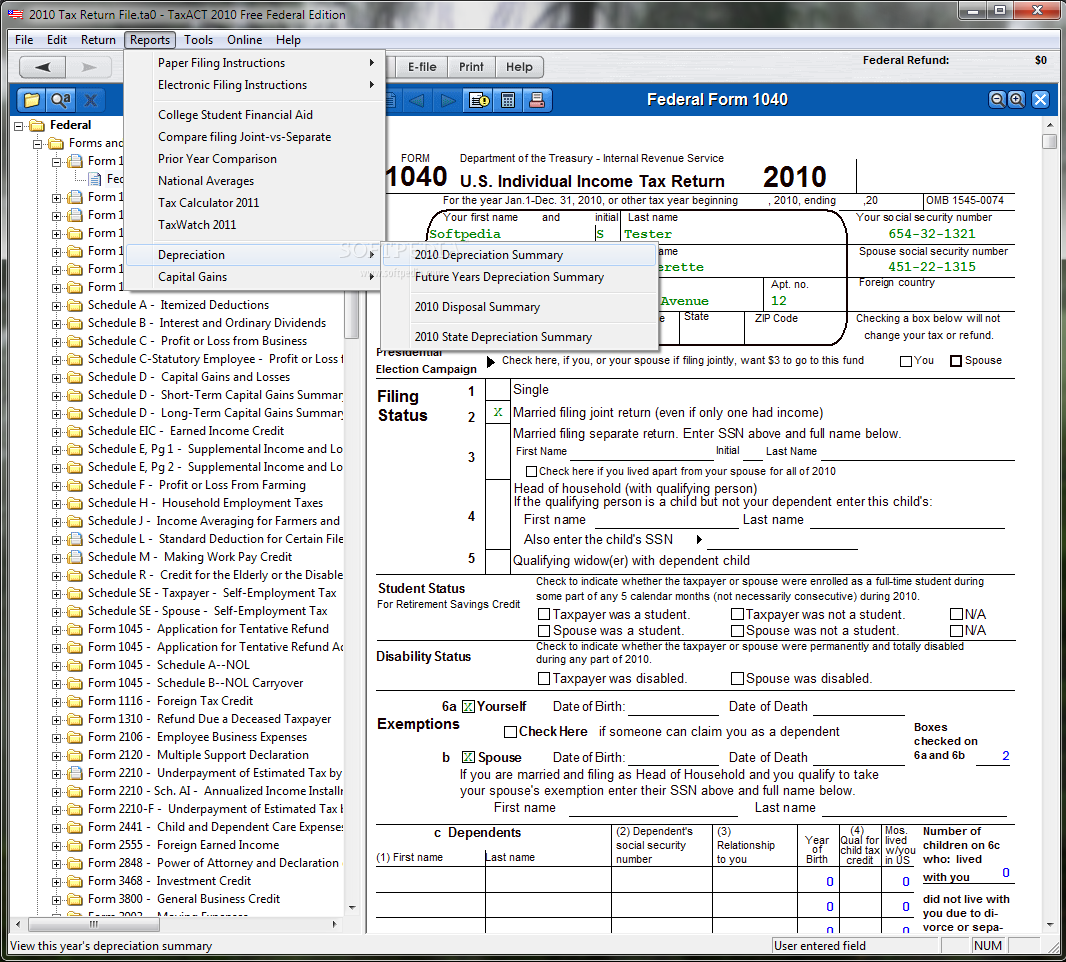Open the forms folder icon in panel toolbar
Image resolution: width=1066 pixels, height=962 pixels.
31,100
